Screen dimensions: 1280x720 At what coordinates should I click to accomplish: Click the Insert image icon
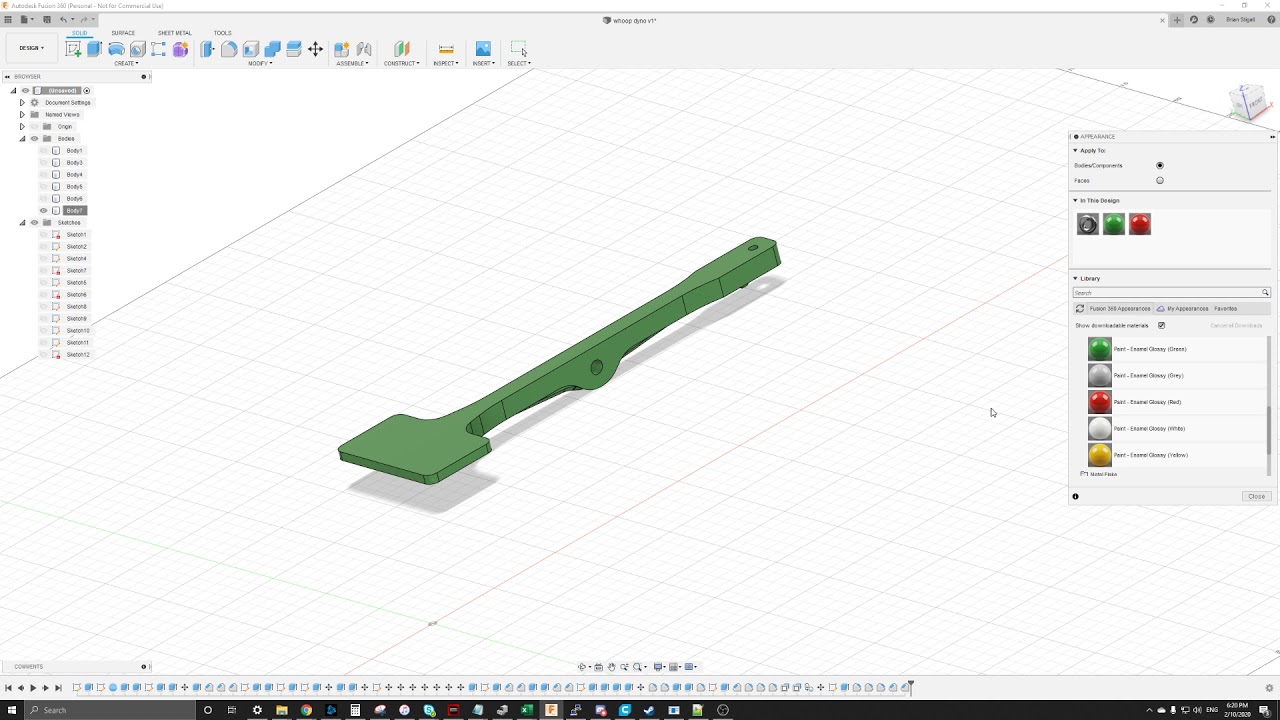click(x=483, y=49)
